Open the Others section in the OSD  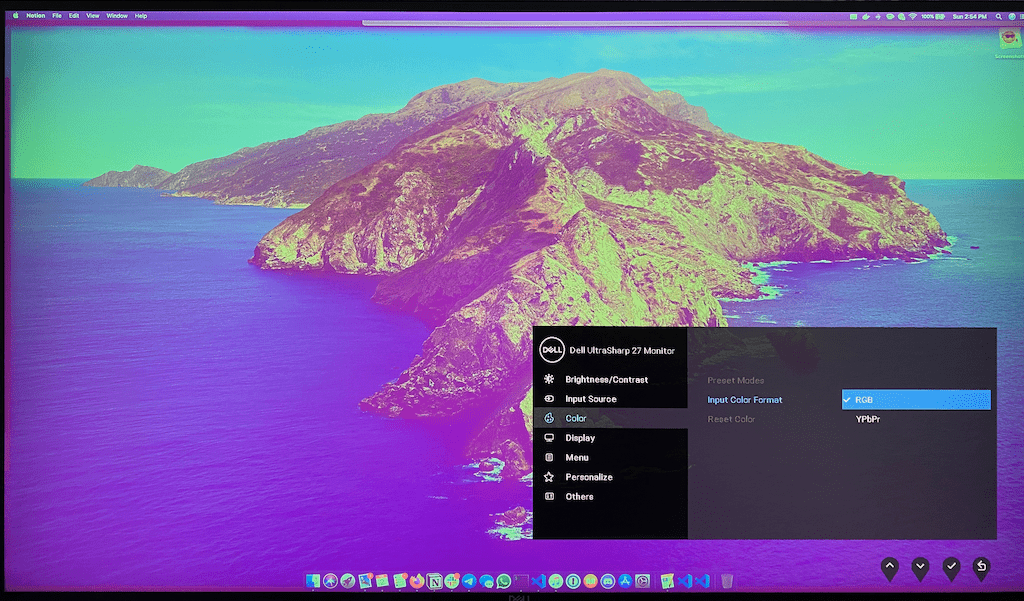(579, 497)
